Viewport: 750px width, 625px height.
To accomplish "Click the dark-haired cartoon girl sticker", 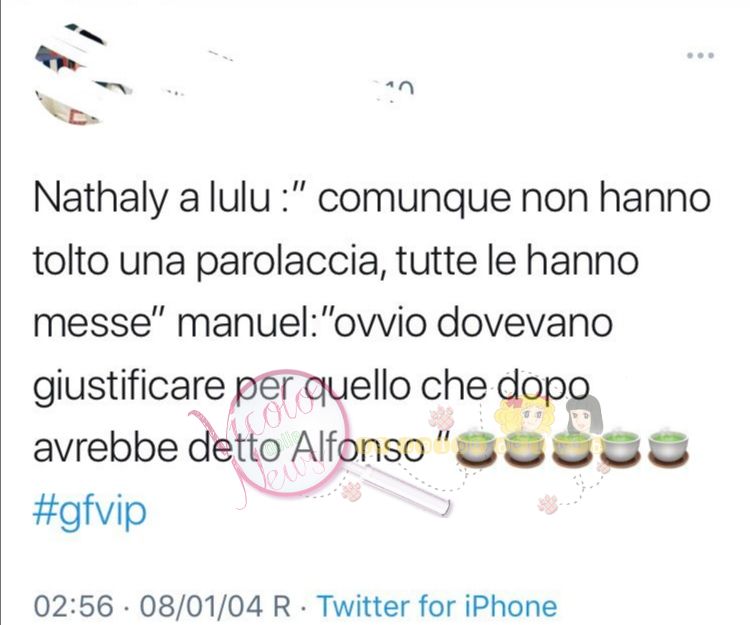I will pos(583,415).
